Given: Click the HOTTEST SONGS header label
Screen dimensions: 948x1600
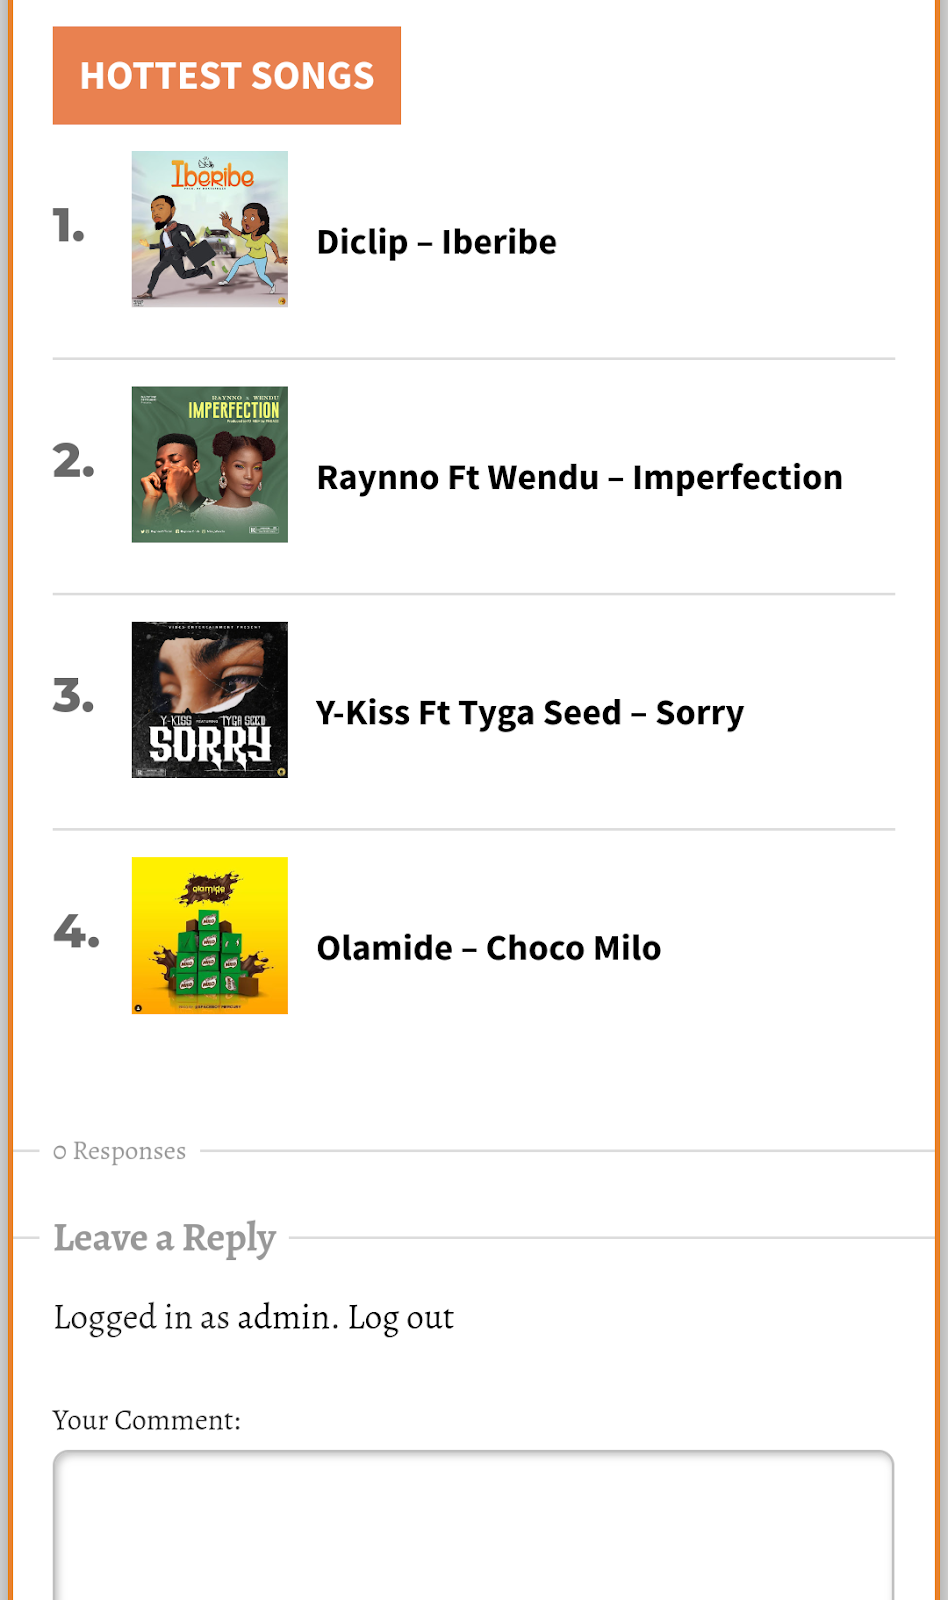Looking at the screenshot, I should pyautogui.click(x=227, y=76).
